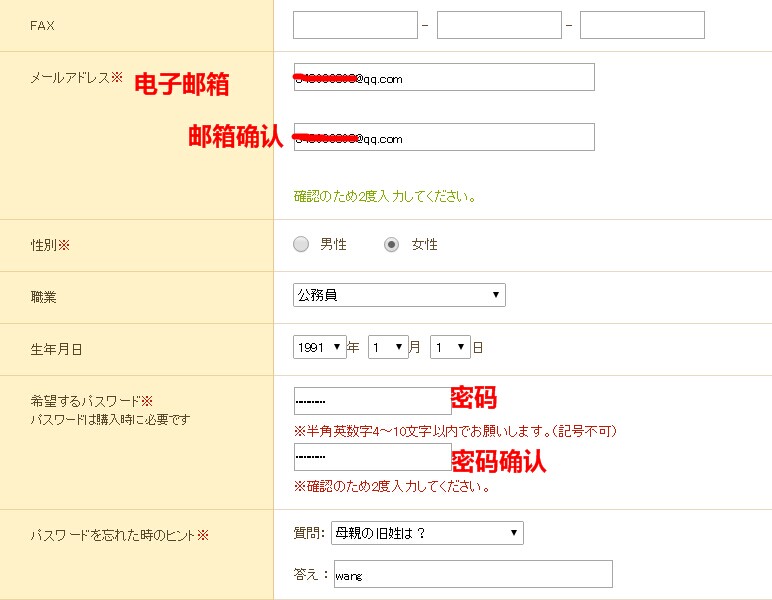Click the 職業 field label
The image size is (772, 600).
[44, 297]
